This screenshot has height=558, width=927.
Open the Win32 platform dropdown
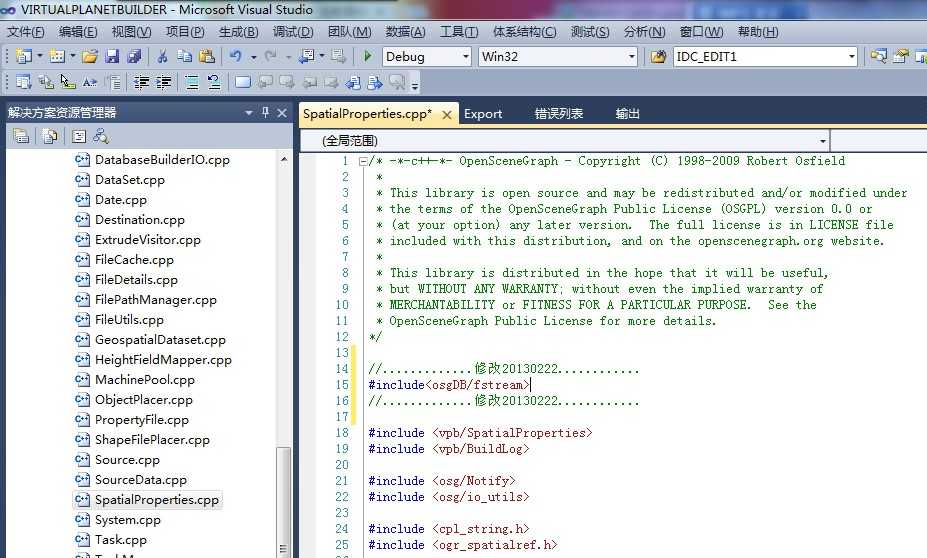631,57
